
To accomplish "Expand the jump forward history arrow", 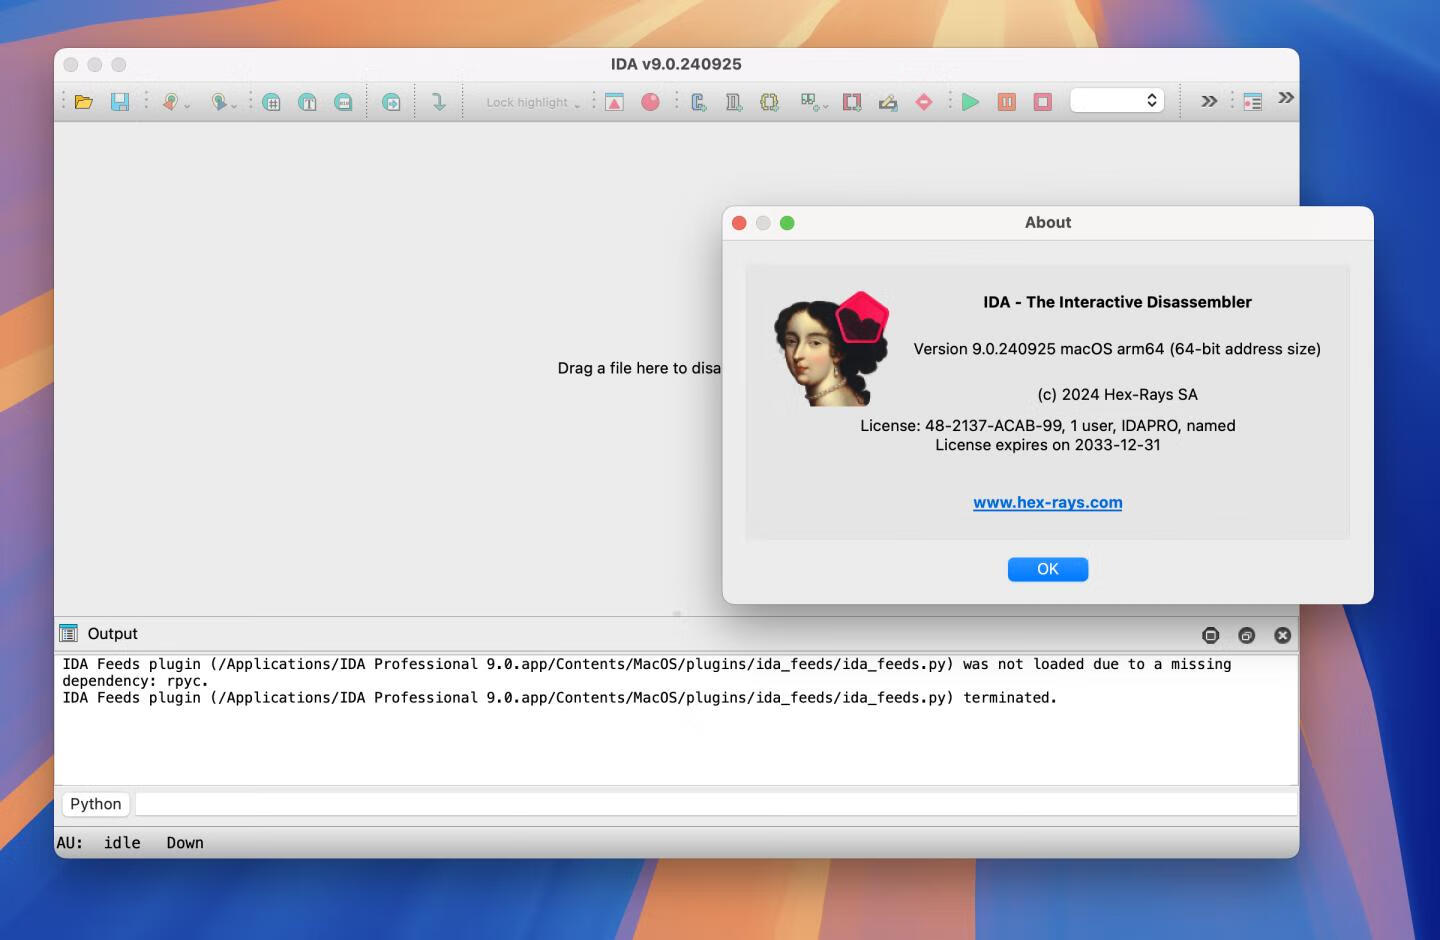I will point(235,105).
